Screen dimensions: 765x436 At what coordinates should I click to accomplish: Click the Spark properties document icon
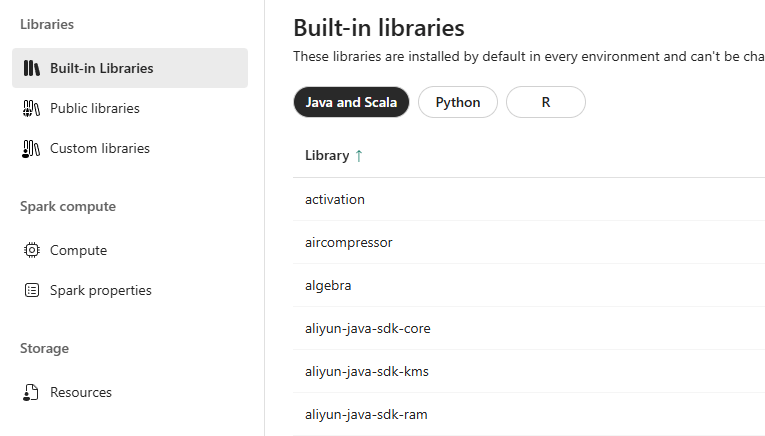pyautogui.click(x=31, y=290)
